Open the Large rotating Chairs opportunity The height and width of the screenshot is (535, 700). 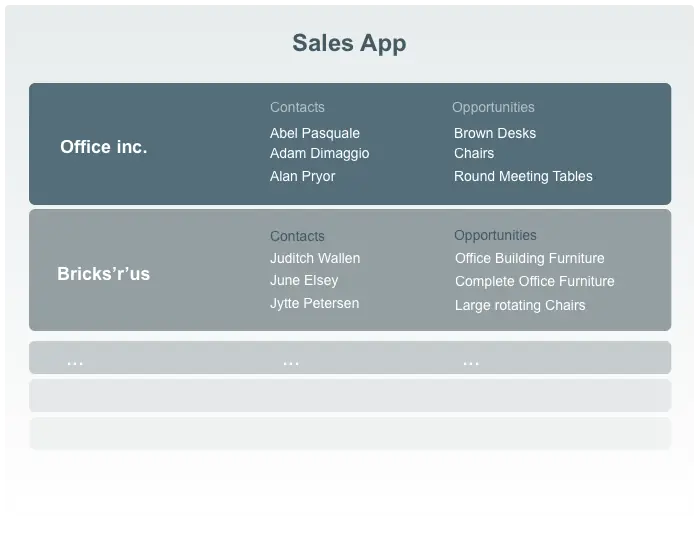[x=520, y=305]
